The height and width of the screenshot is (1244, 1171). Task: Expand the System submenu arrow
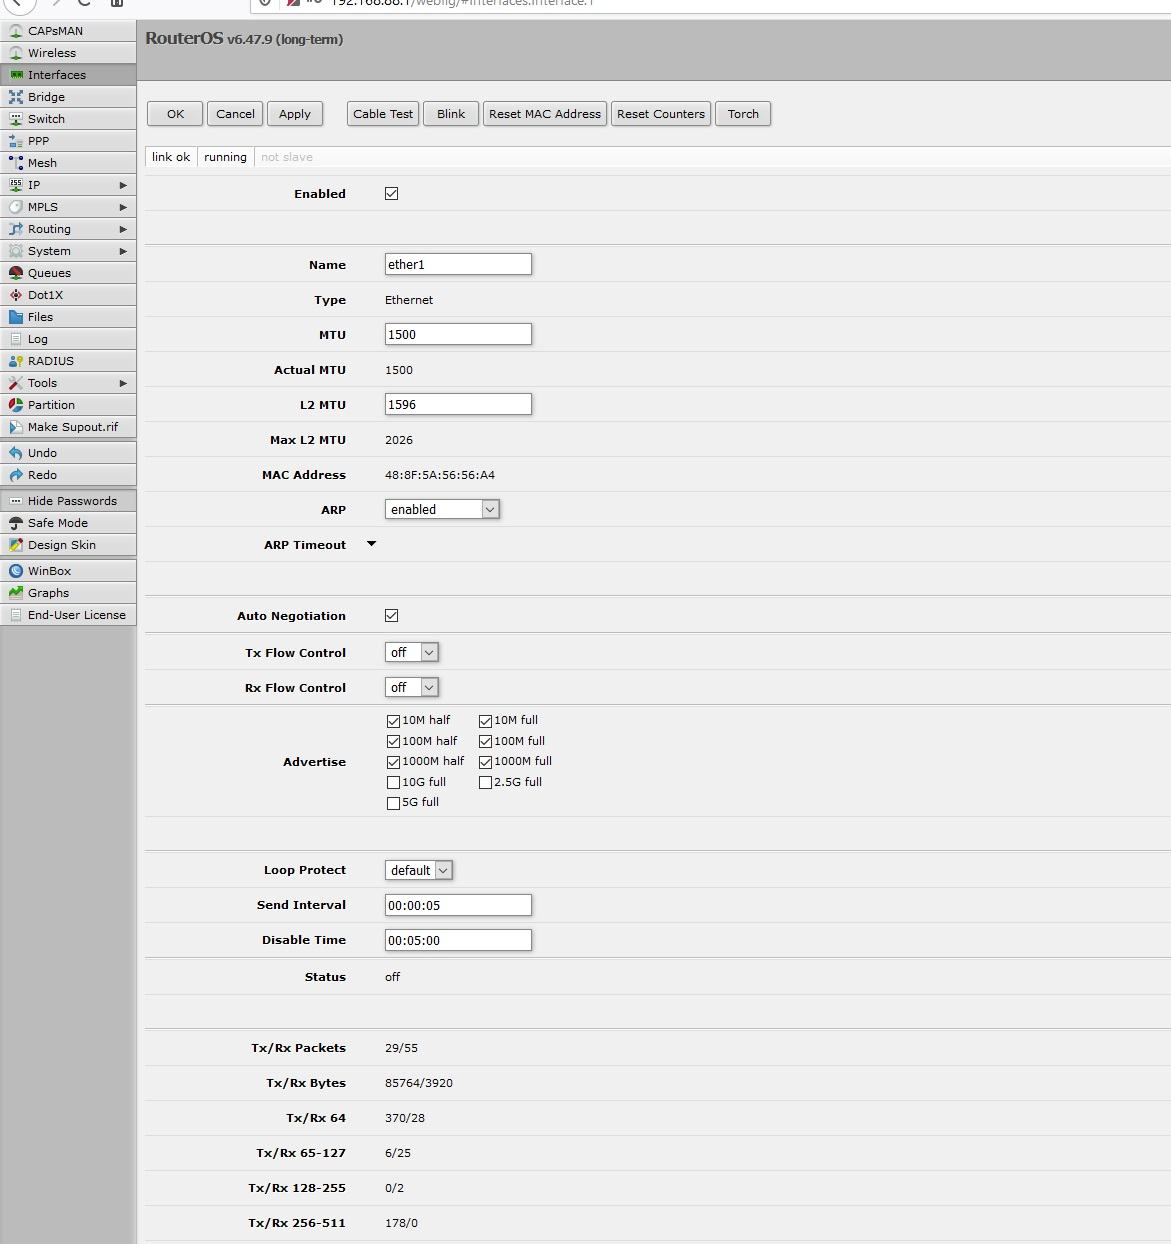[123, 251]
